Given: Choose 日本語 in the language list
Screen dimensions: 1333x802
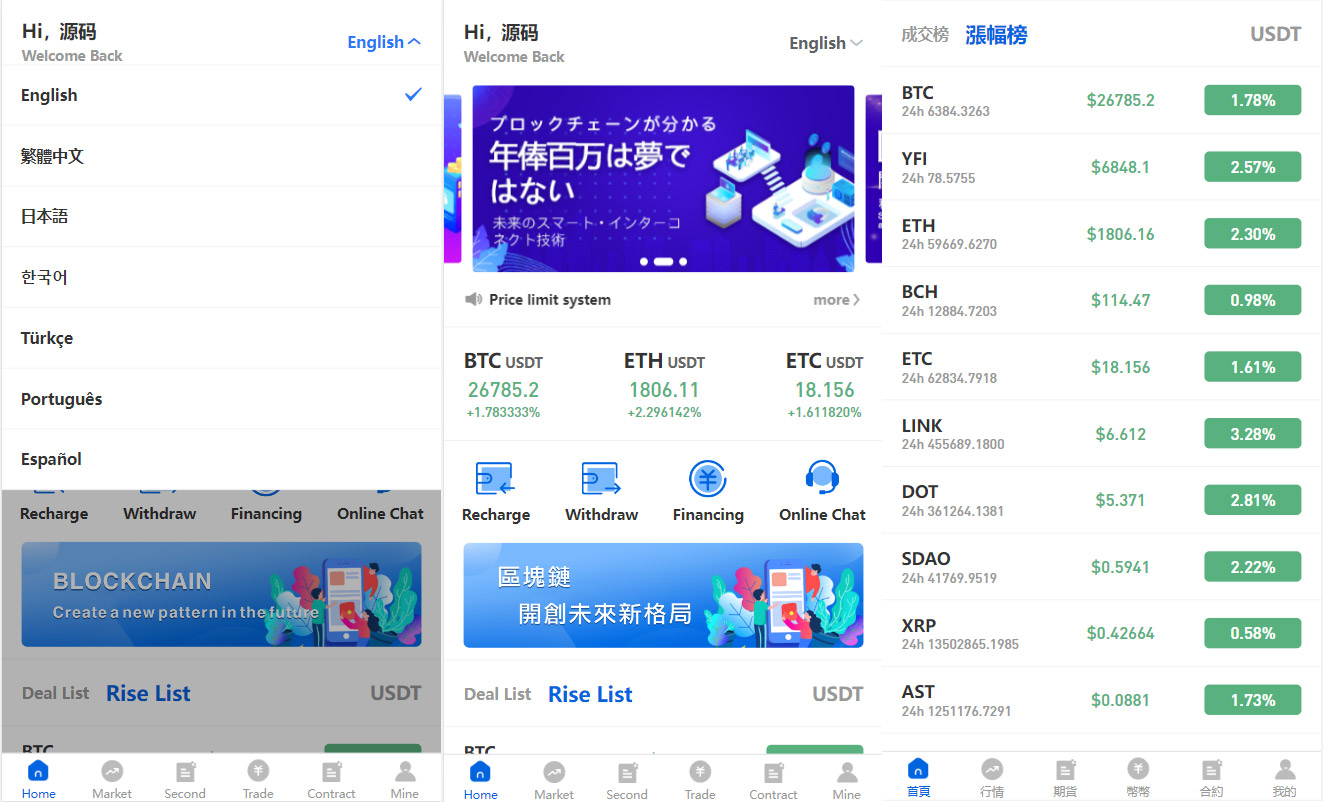Looking at the screenshot, I should [221, 216].
